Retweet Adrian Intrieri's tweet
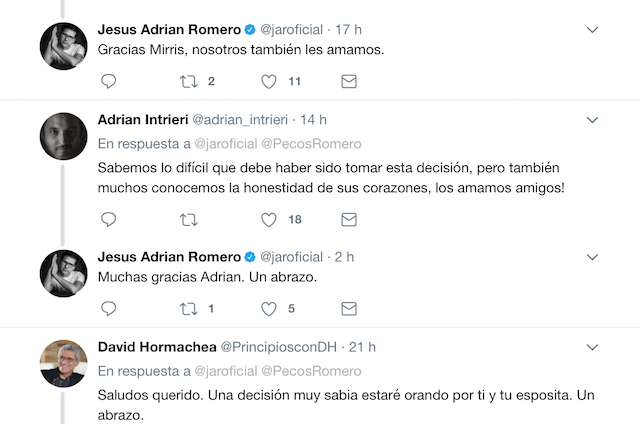 click(187, 220)
